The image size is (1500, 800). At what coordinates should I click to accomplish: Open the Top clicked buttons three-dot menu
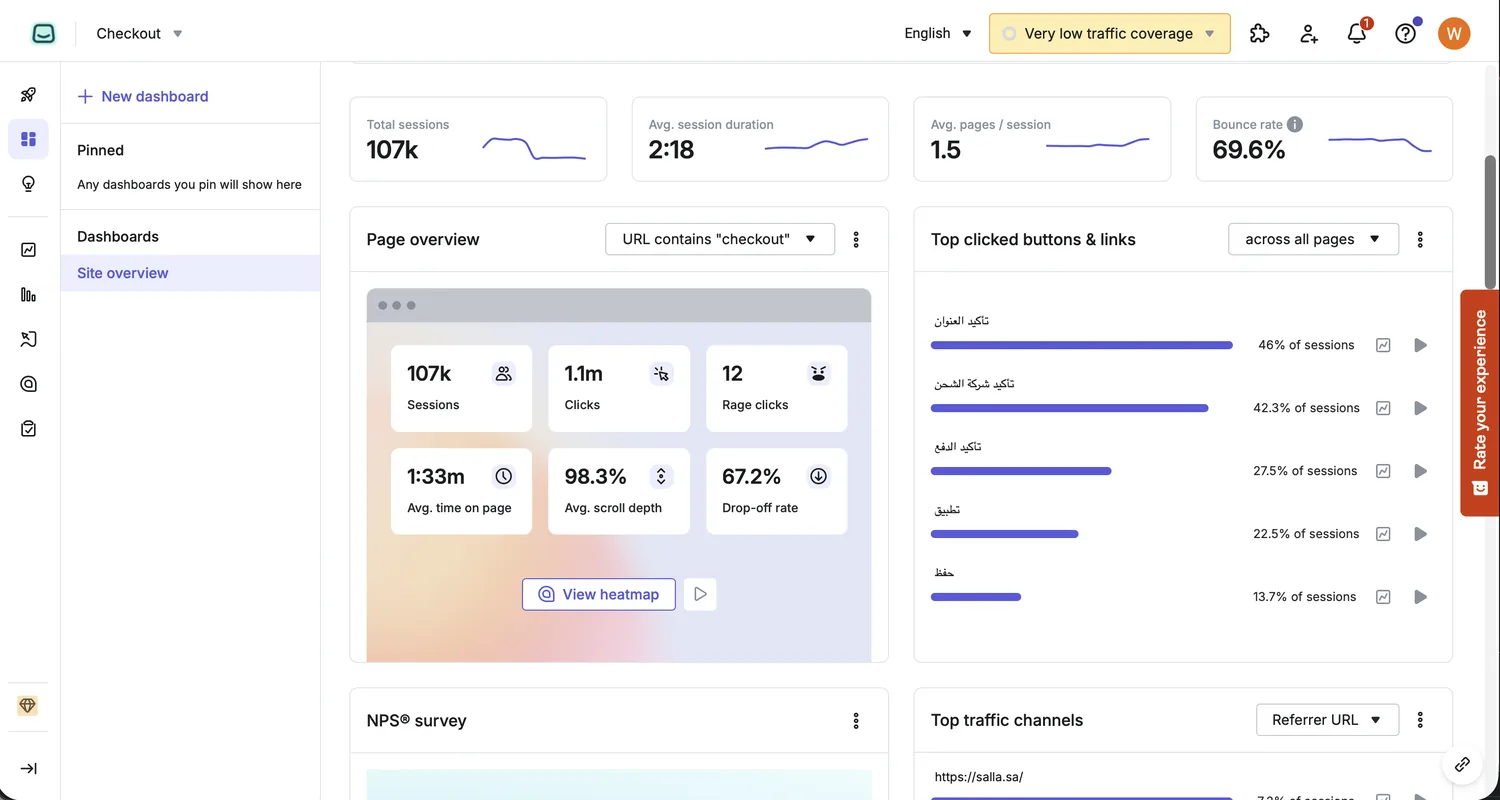pos(1420,239)
